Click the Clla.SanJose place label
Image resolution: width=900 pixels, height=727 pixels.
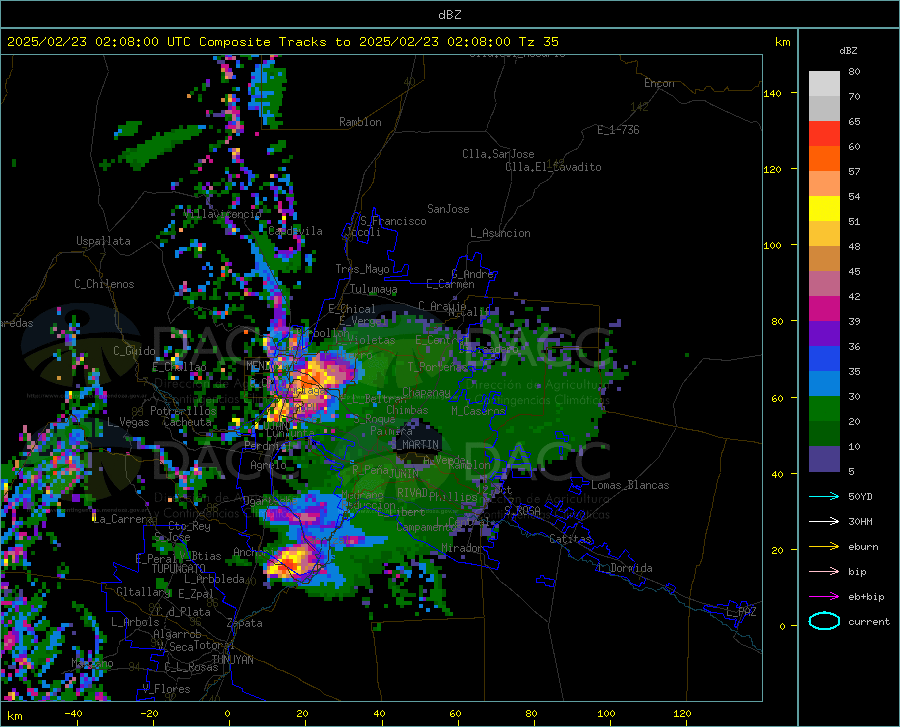(x=498, y=154)
